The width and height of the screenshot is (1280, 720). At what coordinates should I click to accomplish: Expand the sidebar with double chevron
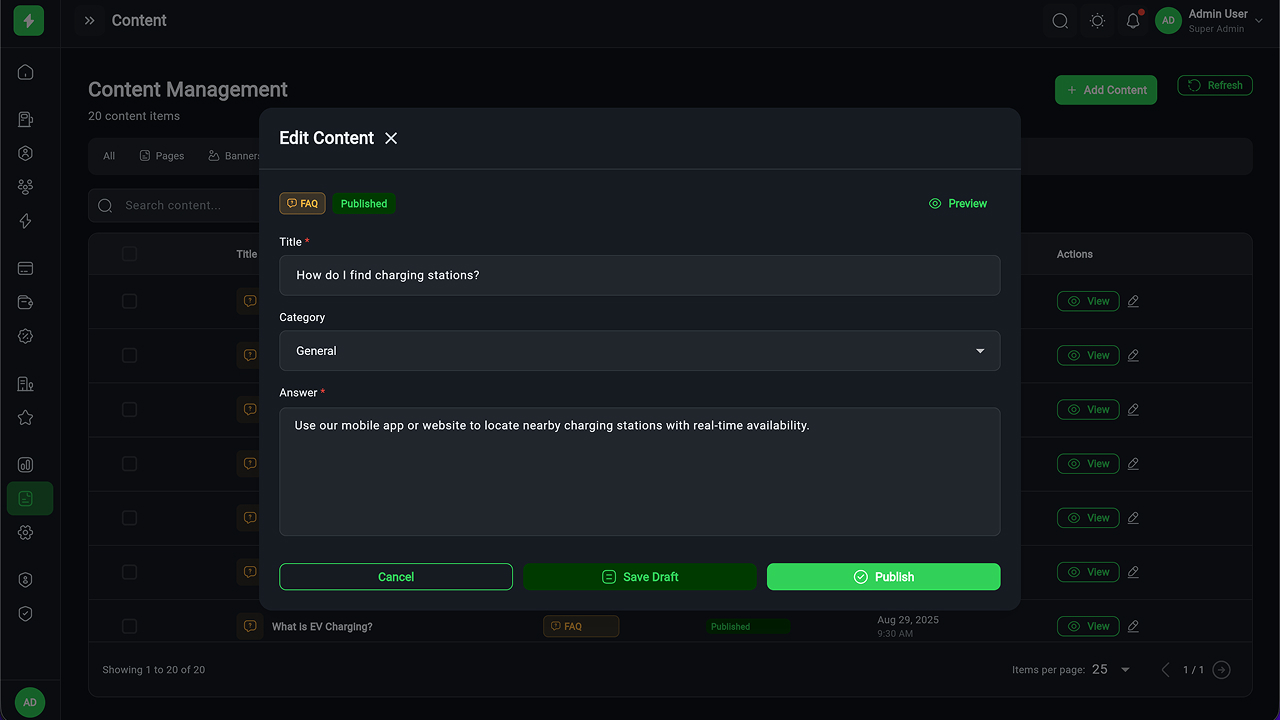[90, 21]
